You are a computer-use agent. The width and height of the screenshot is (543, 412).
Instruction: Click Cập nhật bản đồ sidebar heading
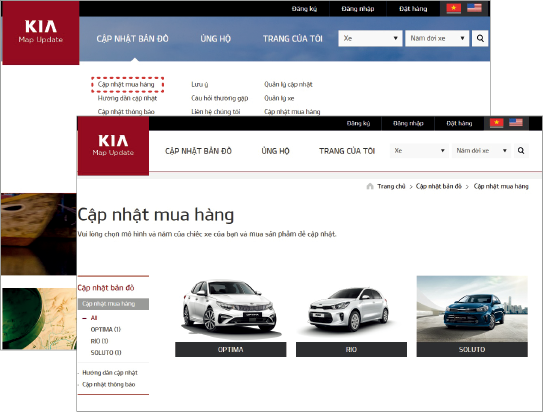click(x=106, y=288)
